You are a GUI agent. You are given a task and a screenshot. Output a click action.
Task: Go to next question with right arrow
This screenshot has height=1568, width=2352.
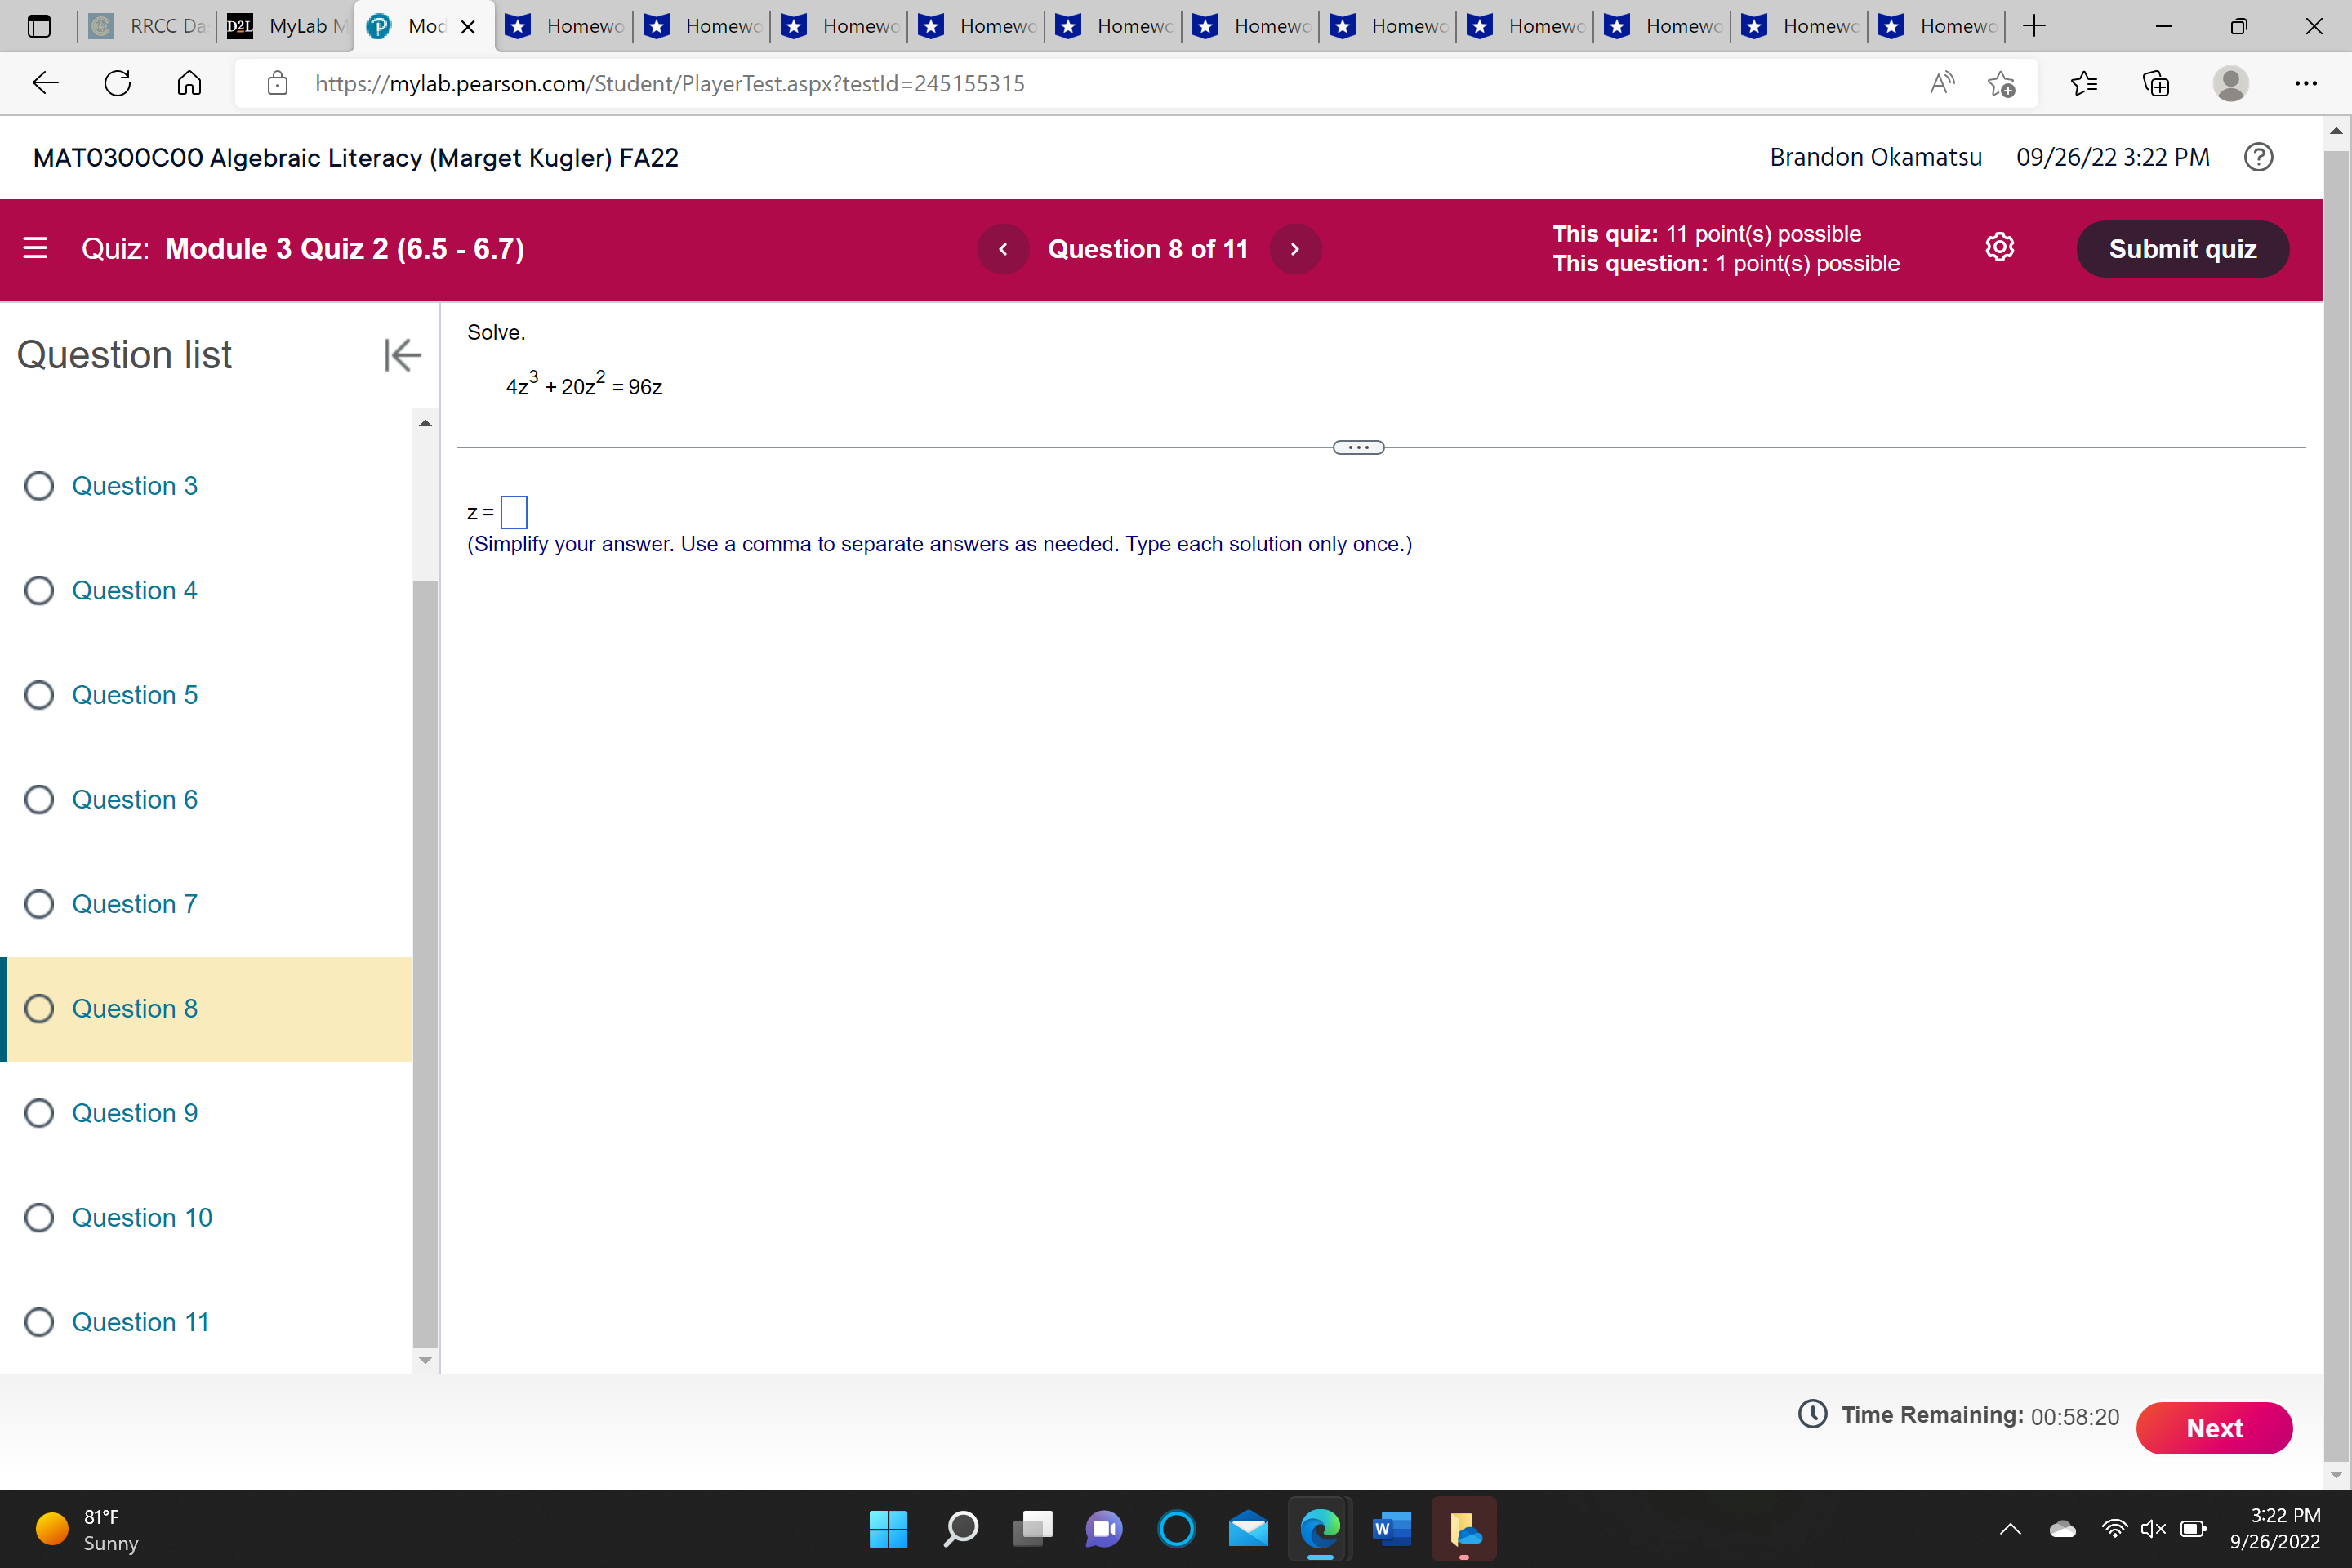pos(1295,249)
